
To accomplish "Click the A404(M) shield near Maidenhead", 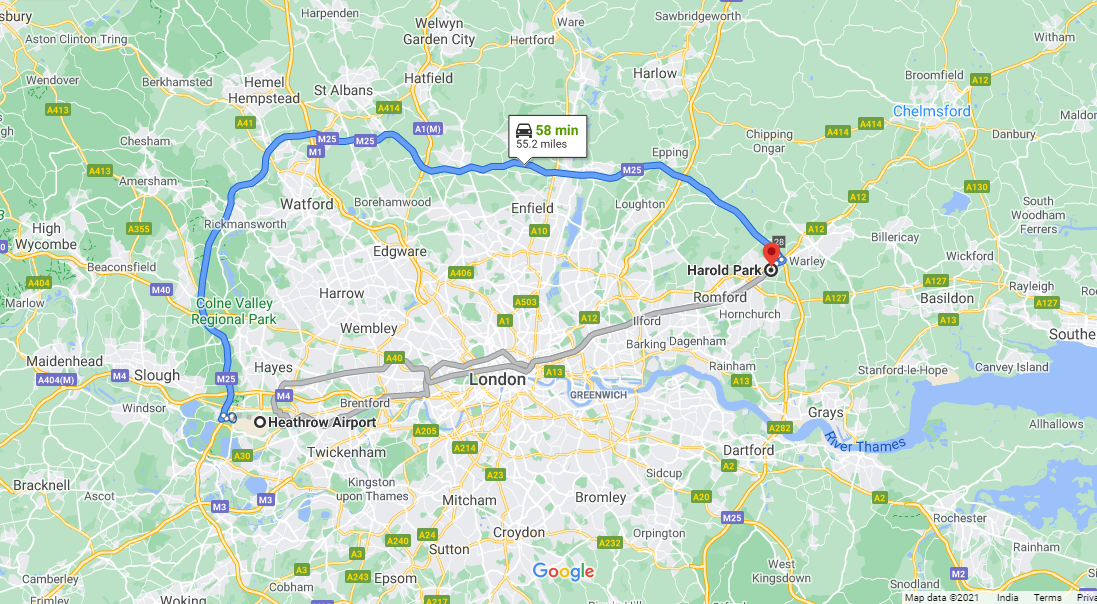I will (x=57, y=380).
